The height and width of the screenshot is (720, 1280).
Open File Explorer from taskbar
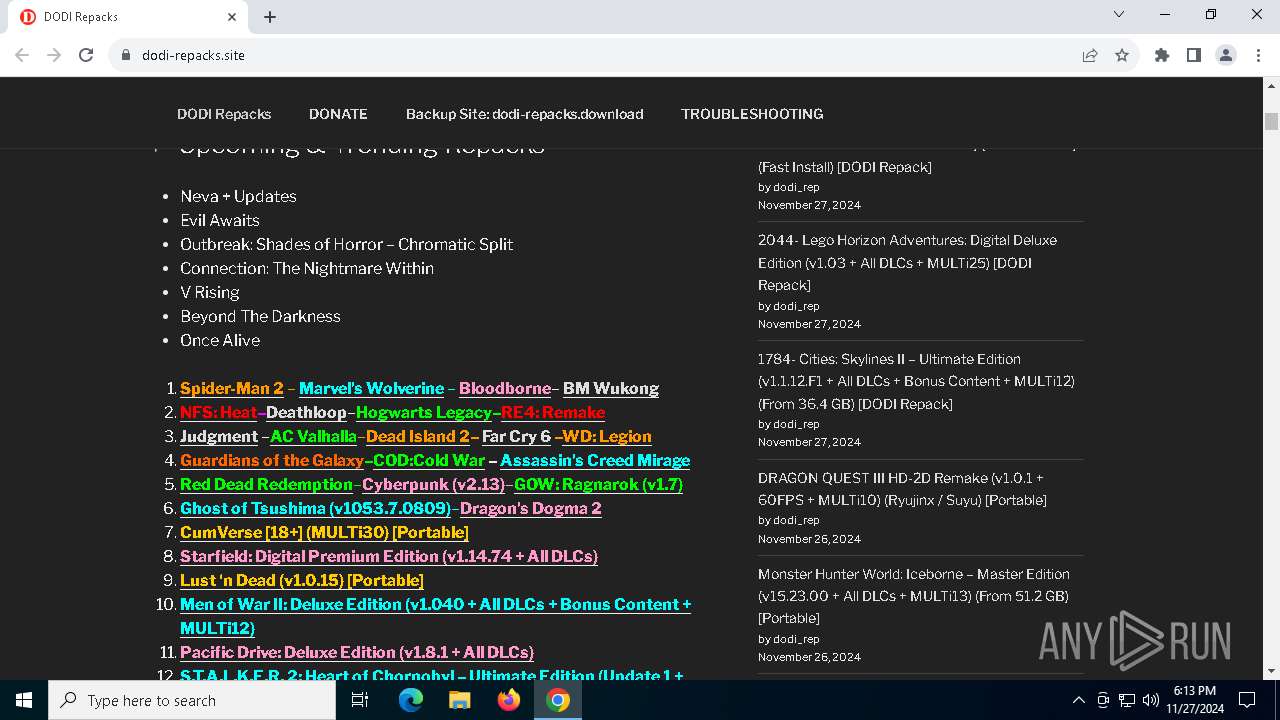[460, 700]
